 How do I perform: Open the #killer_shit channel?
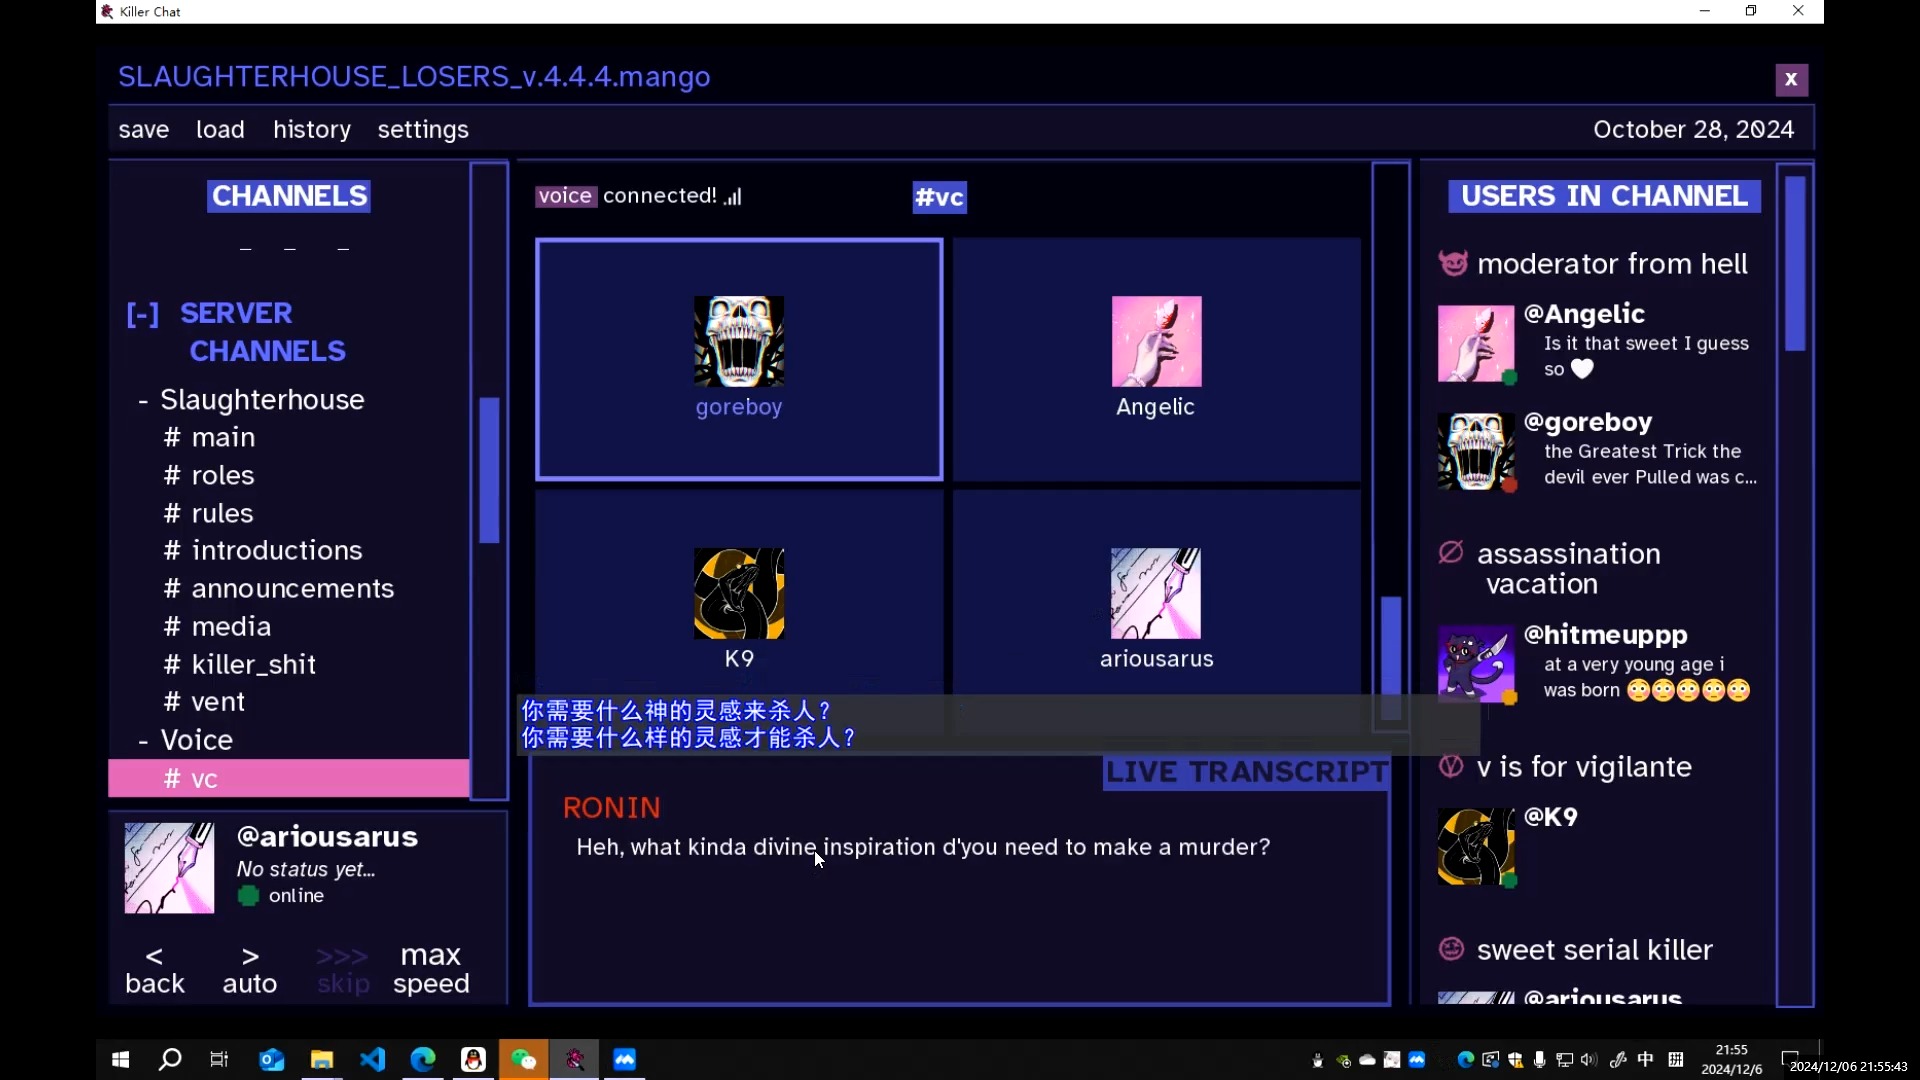pyautogui.click(x=253, y=665)
